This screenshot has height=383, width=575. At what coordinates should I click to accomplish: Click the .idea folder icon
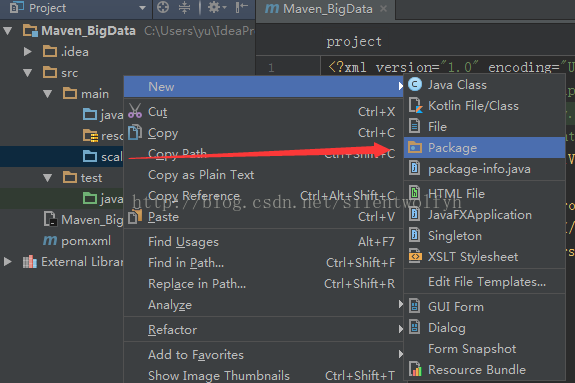(50, 51)
